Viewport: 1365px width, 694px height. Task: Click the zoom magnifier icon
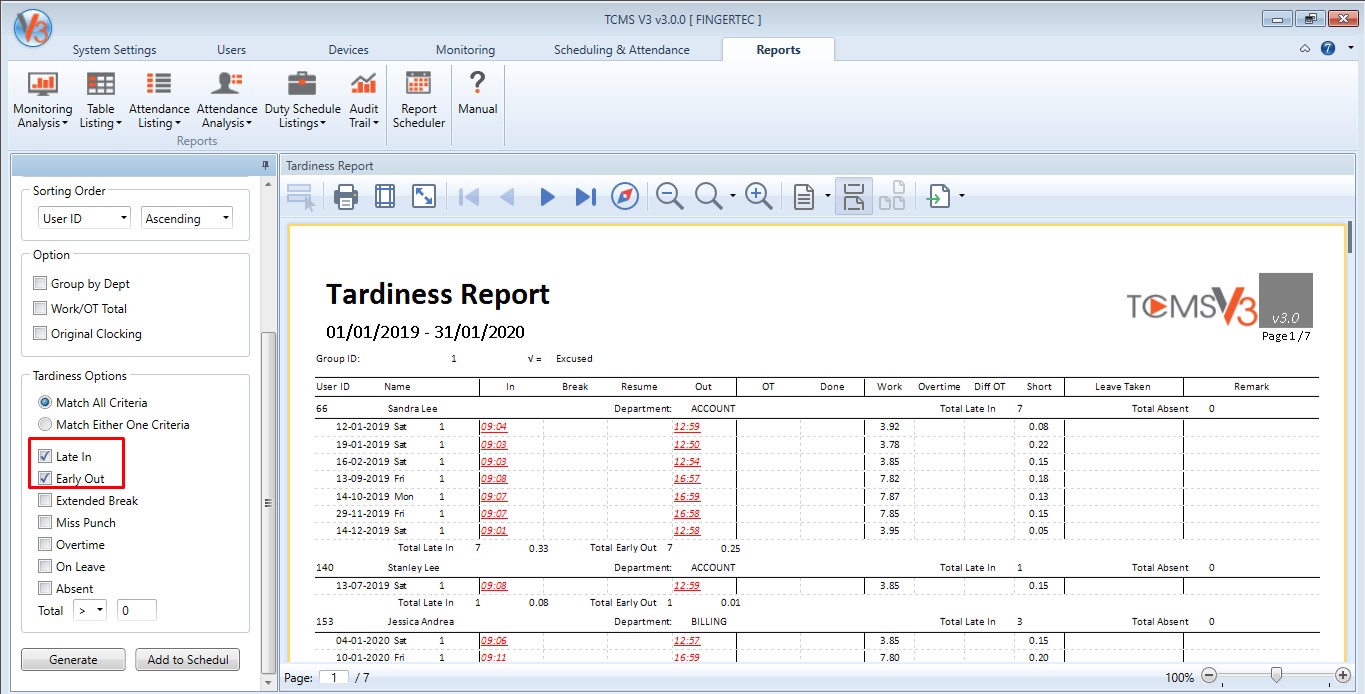tap(709, 197)
